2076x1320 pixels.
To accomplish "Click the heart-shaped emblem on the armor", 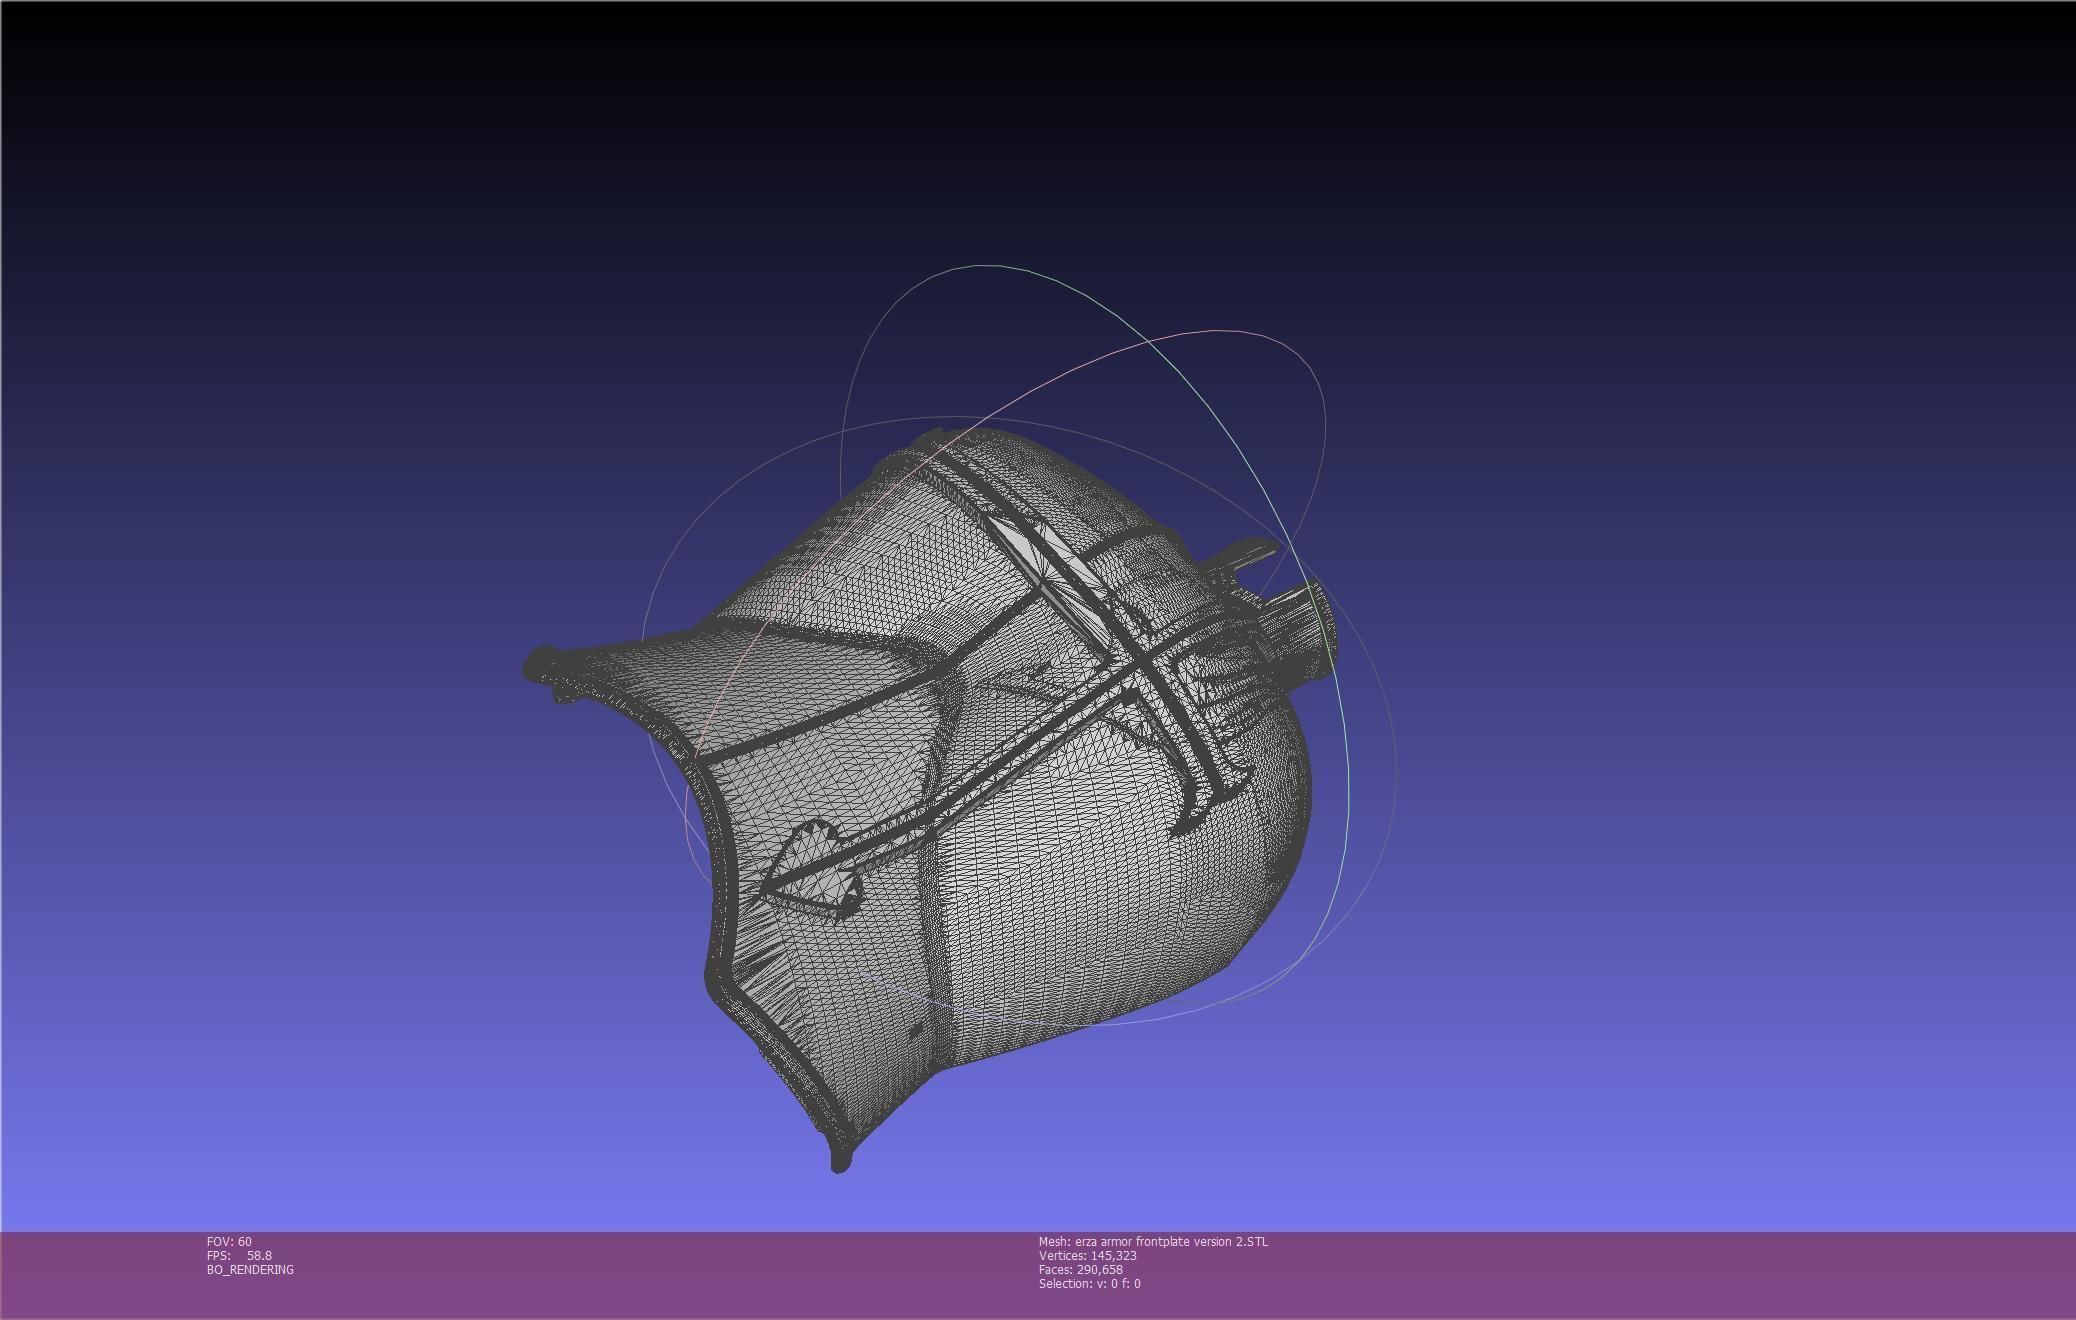I will click(x=812, y=868).
